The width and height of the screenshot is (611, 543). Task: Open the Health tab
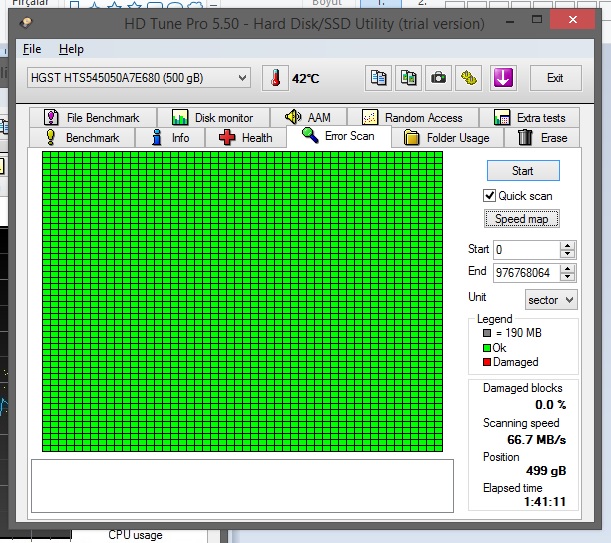tap(246, 138)
